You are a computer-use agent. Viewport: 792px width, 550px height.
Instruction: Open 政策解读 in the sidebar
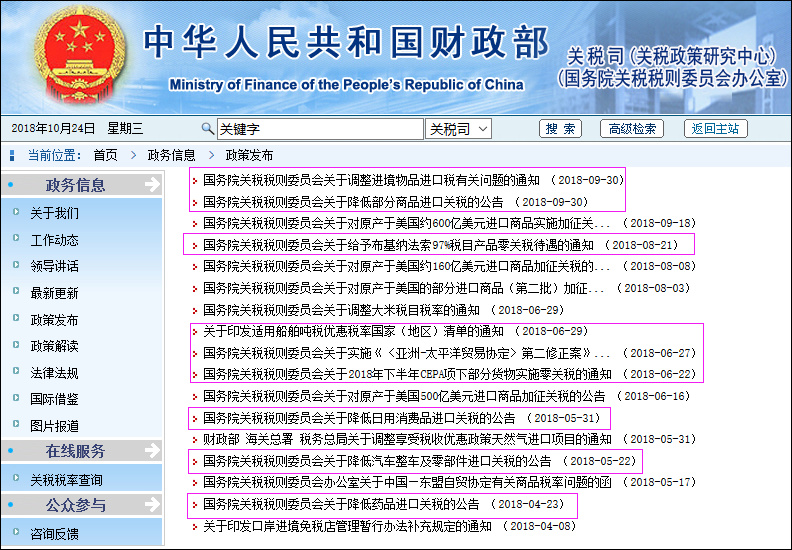point(54,346)
